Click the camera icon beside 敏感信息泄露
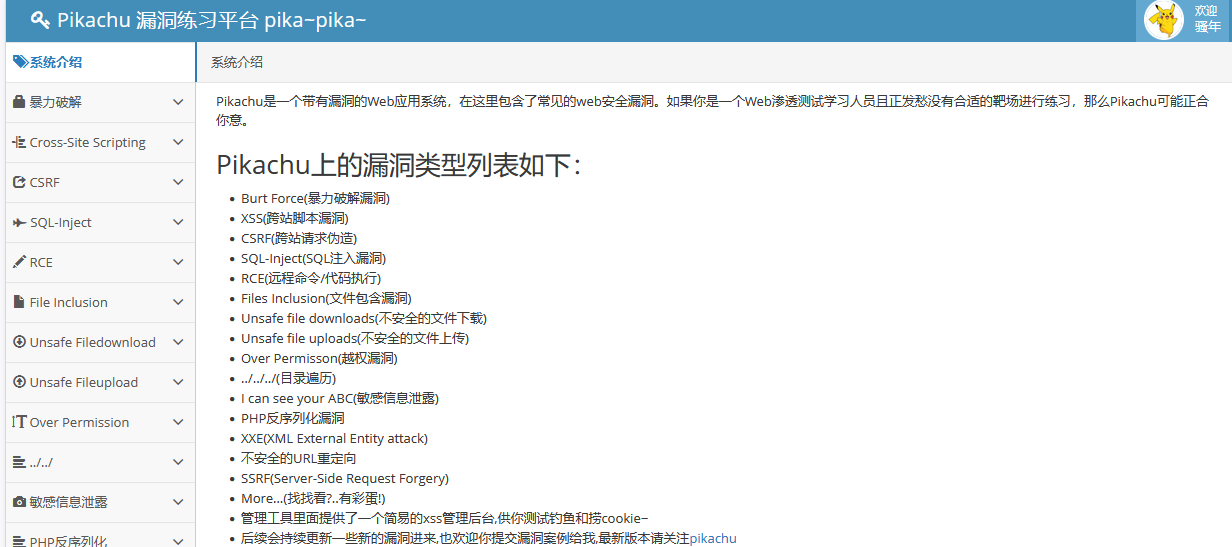 (x=19, y=502)
